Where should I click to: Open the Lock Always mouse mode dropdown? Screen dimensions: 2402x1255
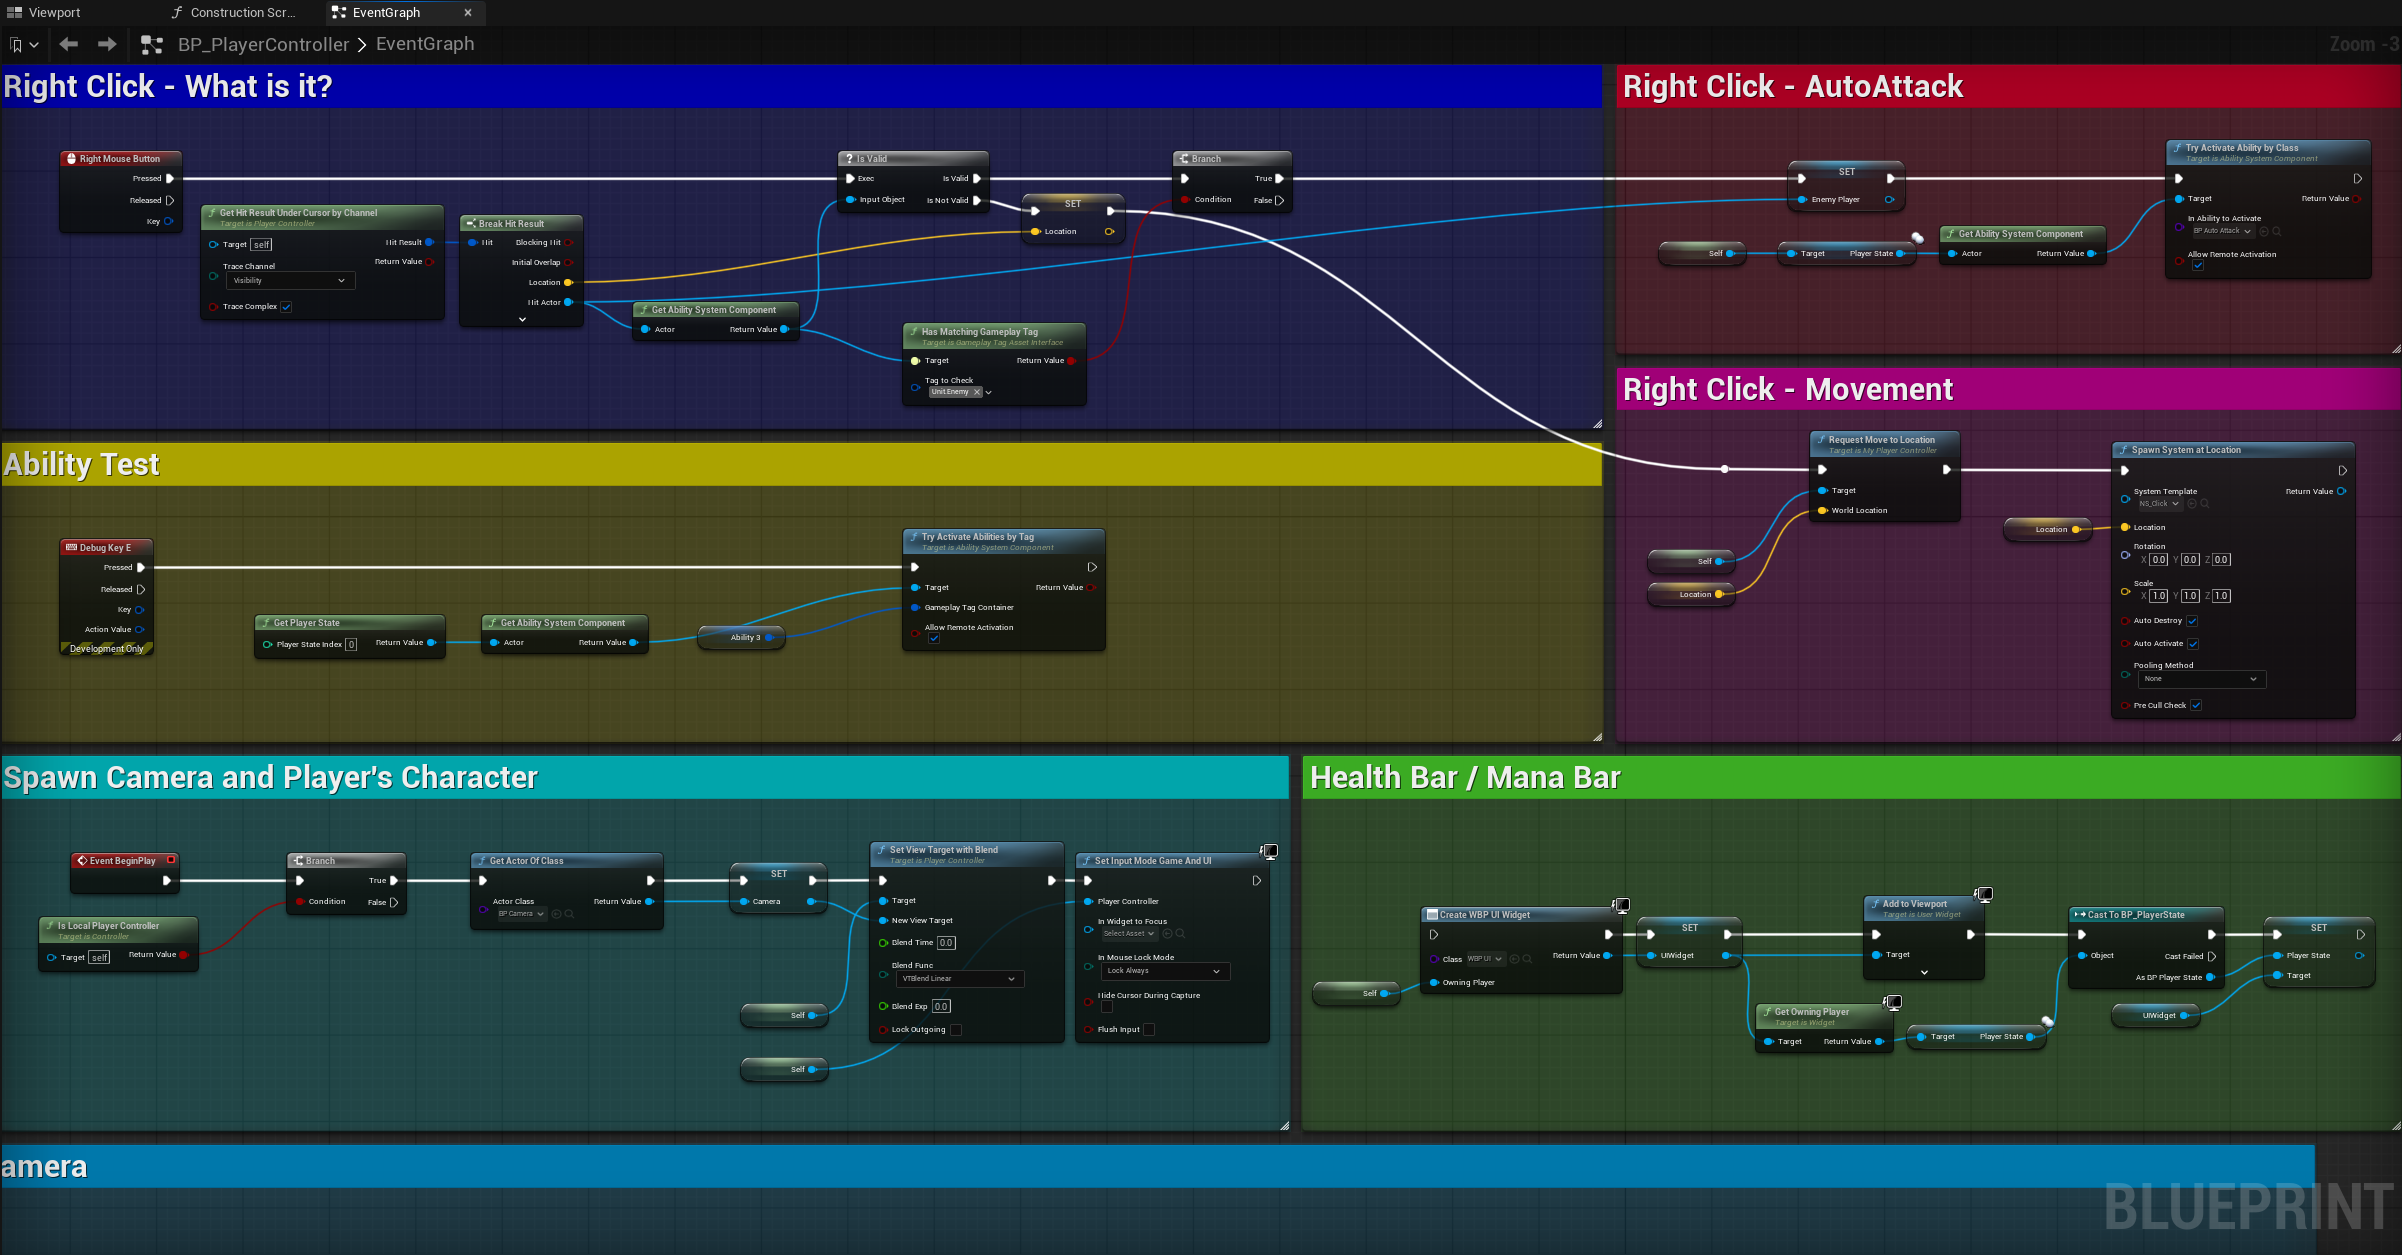tap(1165, 971)
